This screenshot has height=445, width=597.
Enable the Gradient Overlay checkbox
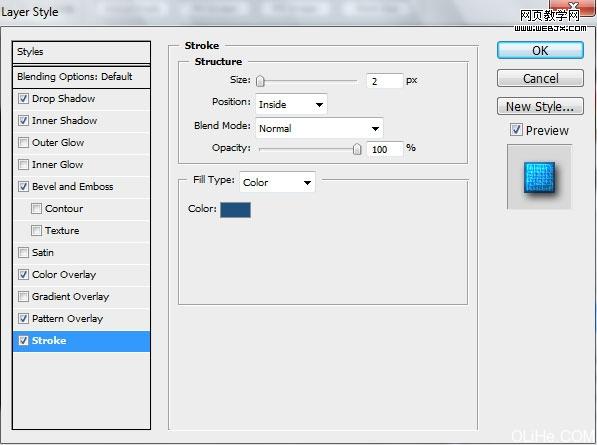pos(23,297)
